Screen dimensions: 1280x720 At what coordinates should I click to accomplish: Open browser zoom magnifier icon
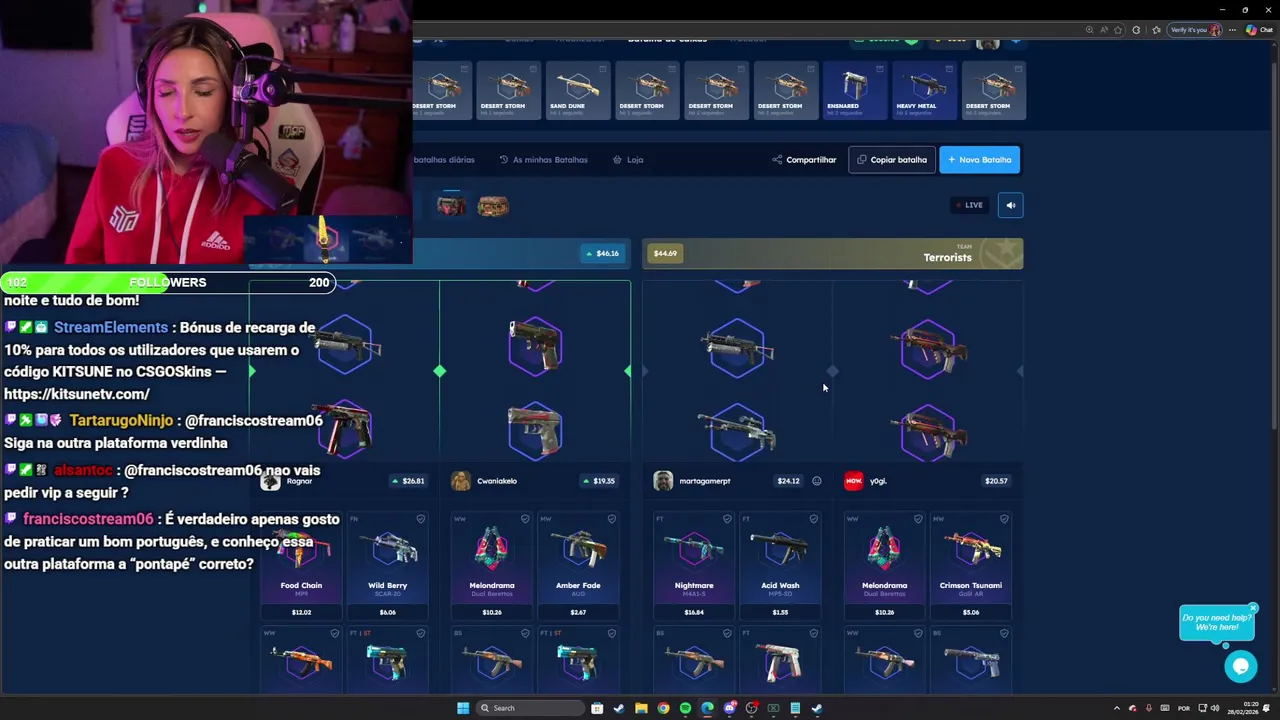[1089, 30]
